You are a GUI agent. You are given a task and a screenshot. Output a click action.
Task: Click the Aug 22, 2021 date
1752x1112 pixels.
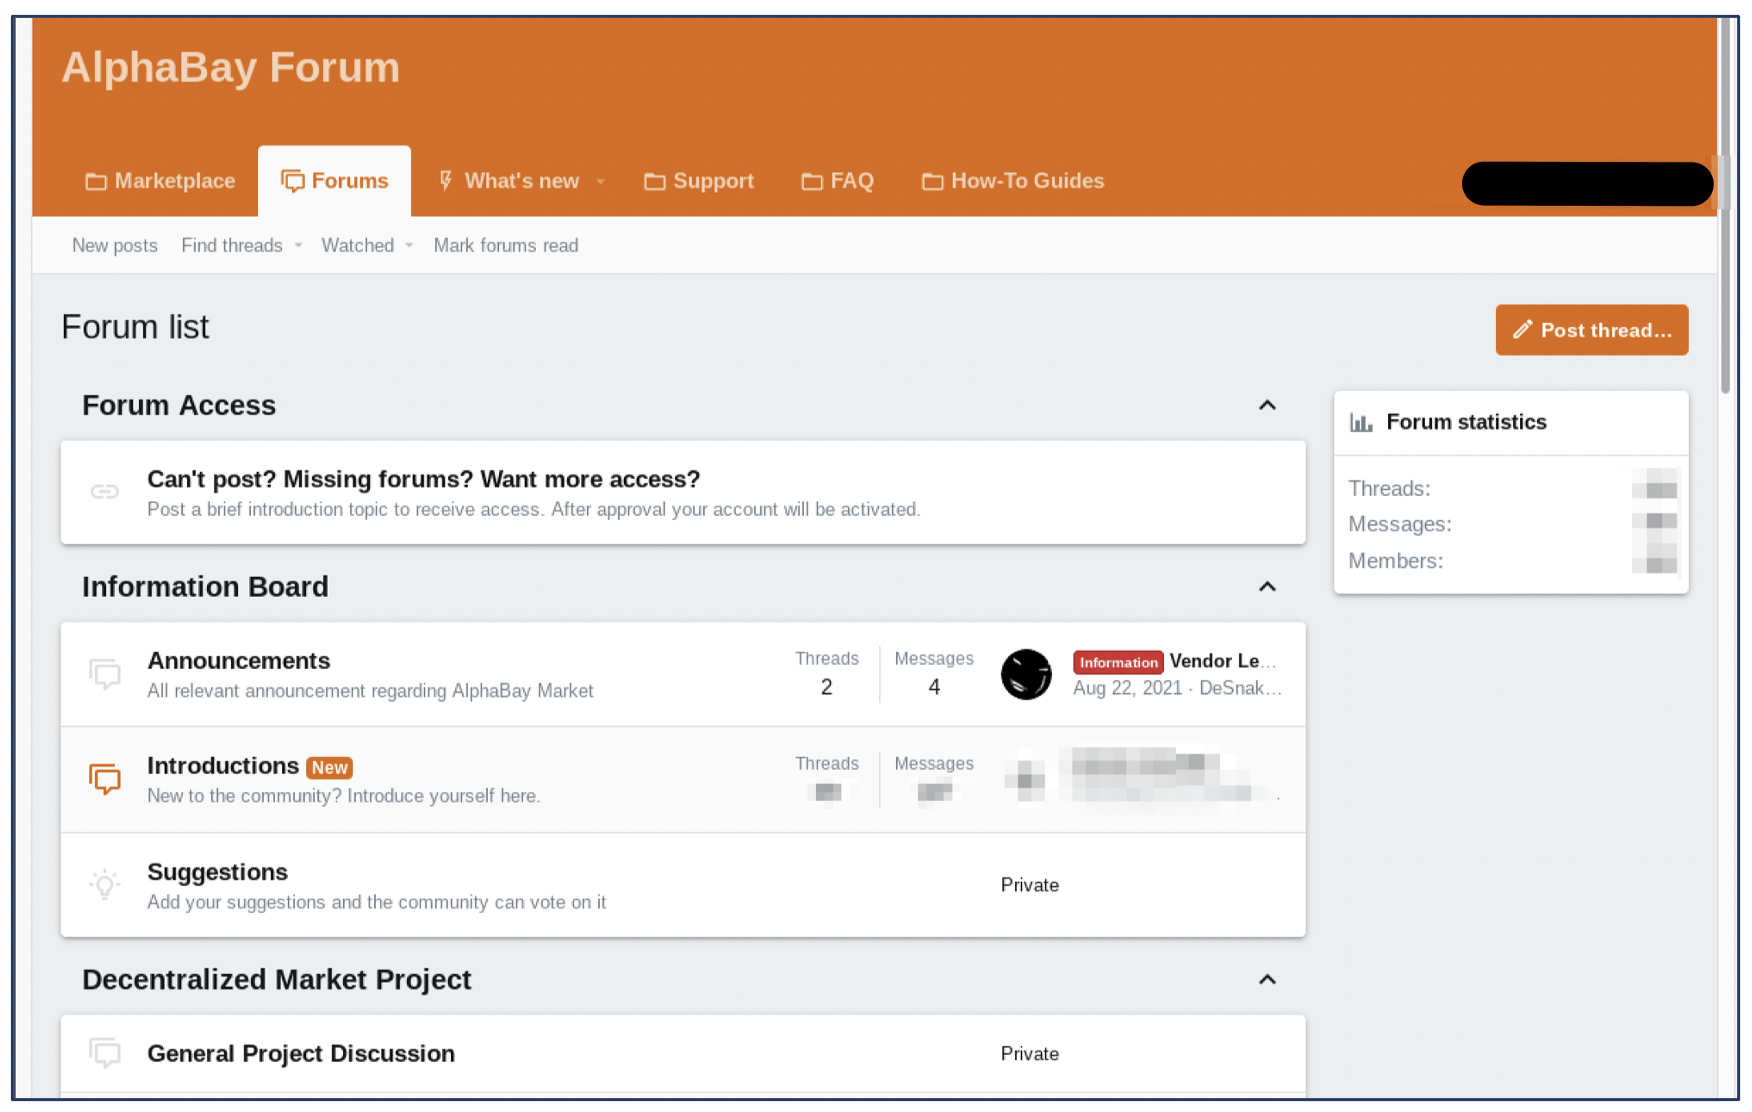1127,688
